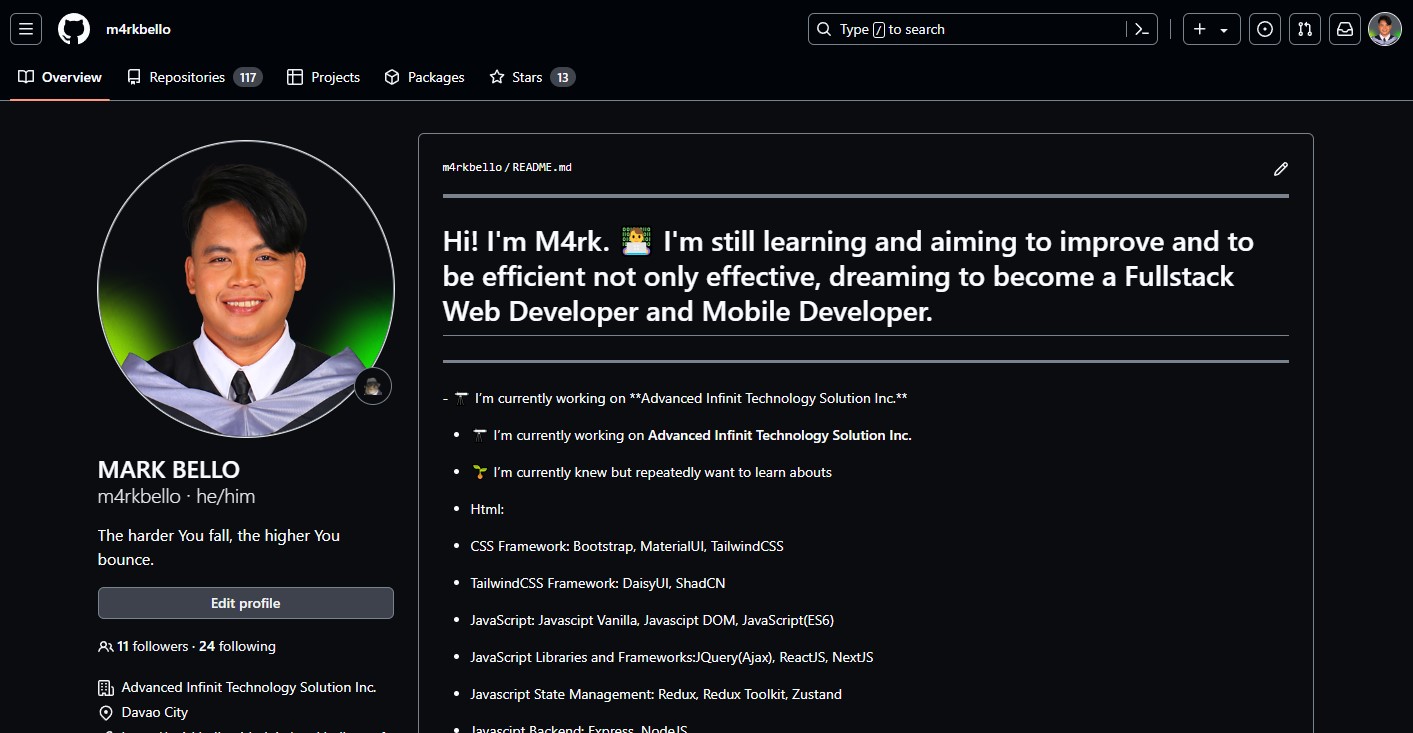
Task: Open the command palette icon
Action: coord(1142,29)
